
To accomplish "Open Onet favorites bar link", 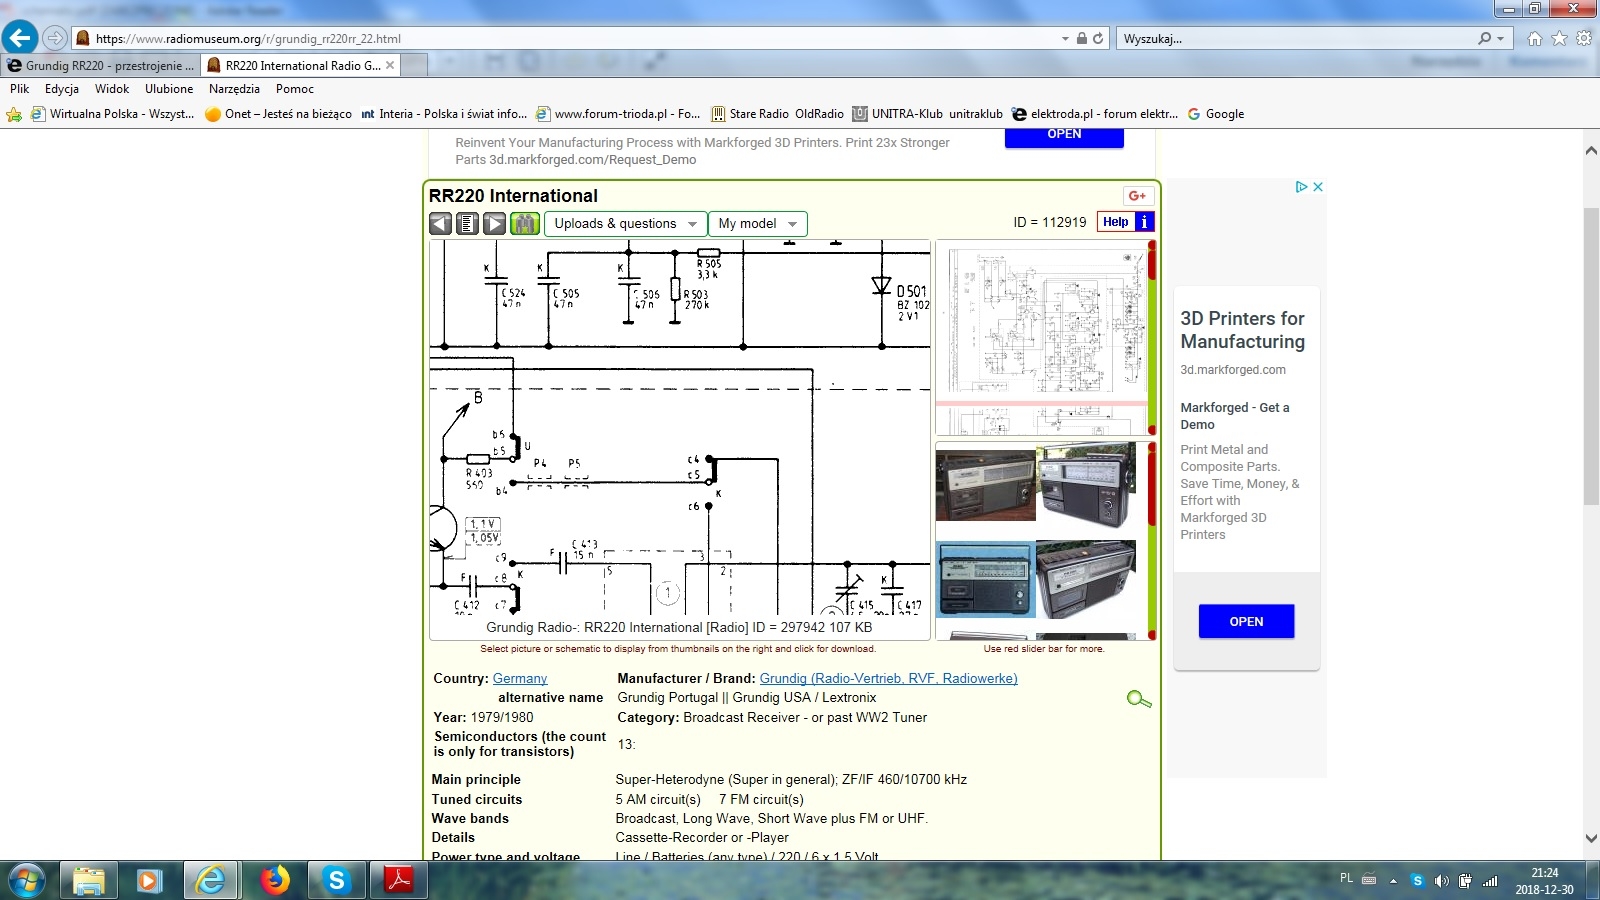I will pyautogui.click(x=278, y=114).
